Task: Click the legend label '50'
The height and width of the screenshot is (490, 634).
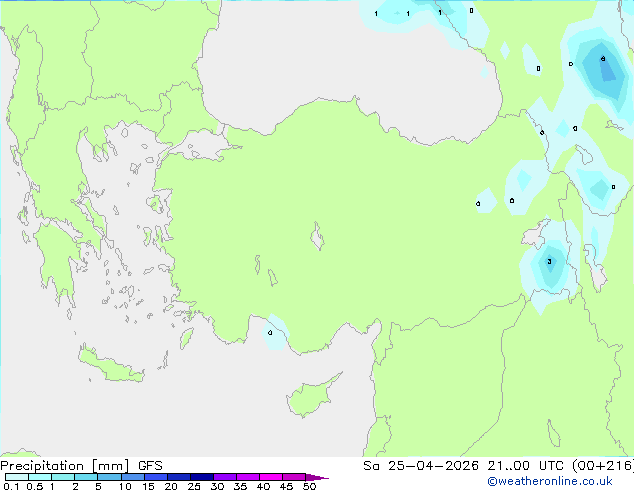Action: pyautogui.click(x=309, y=486)
